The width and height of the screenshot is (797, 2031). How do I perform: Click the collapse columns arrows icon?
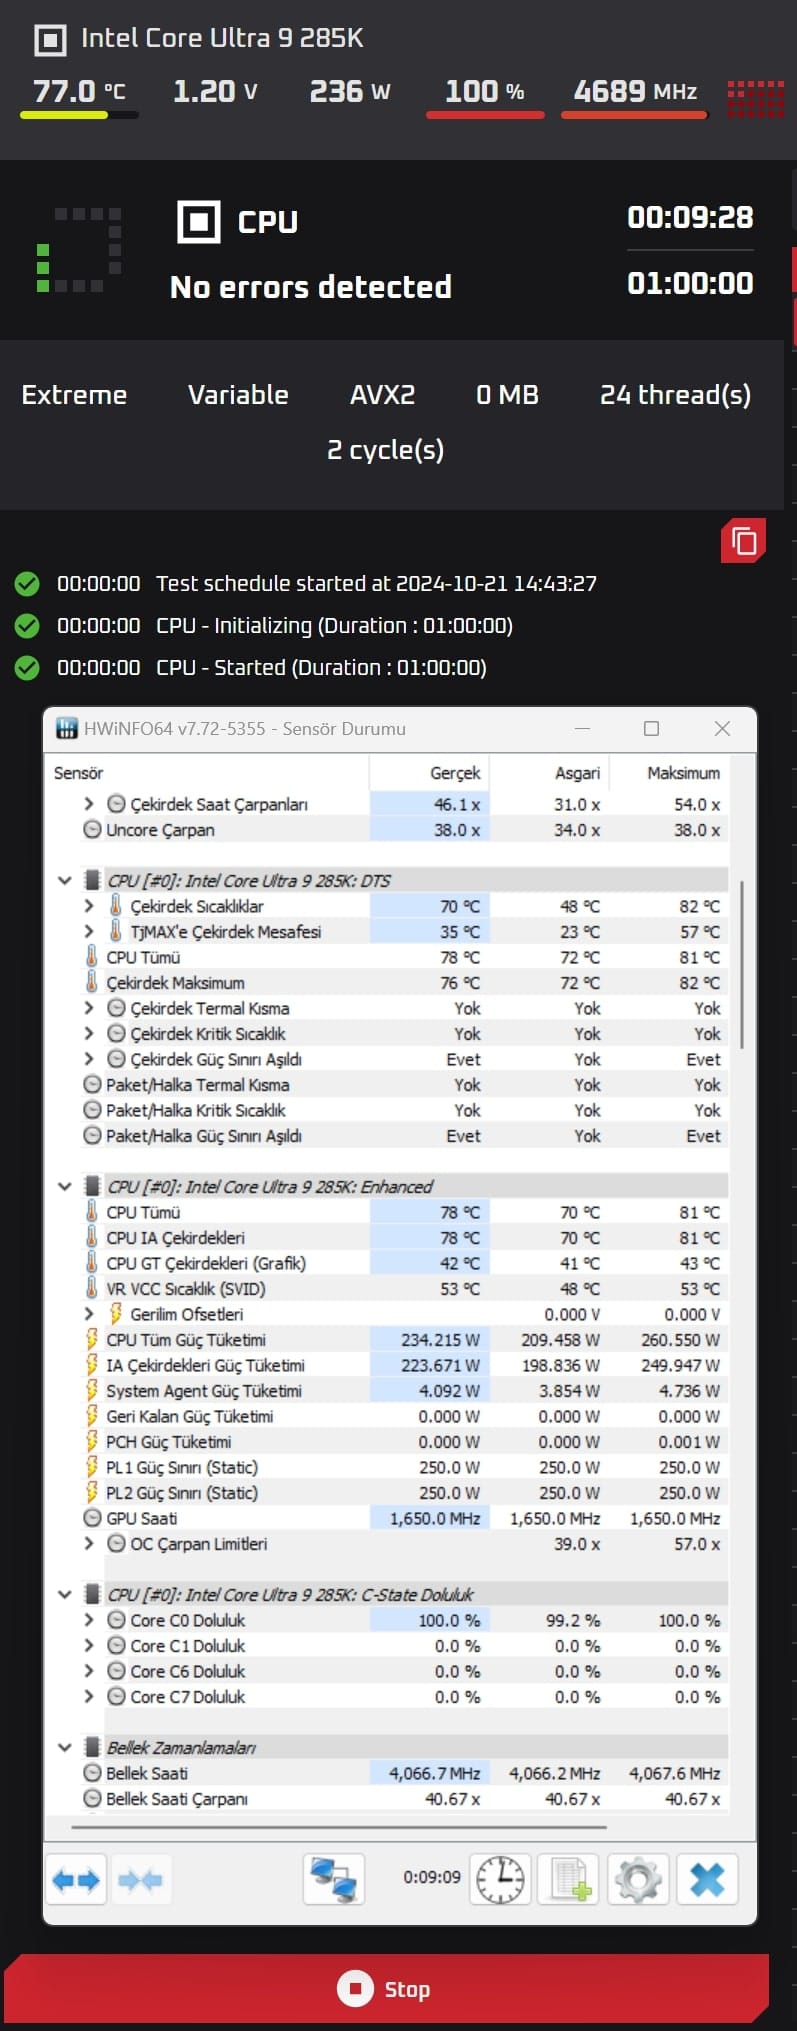(140, 1880)
